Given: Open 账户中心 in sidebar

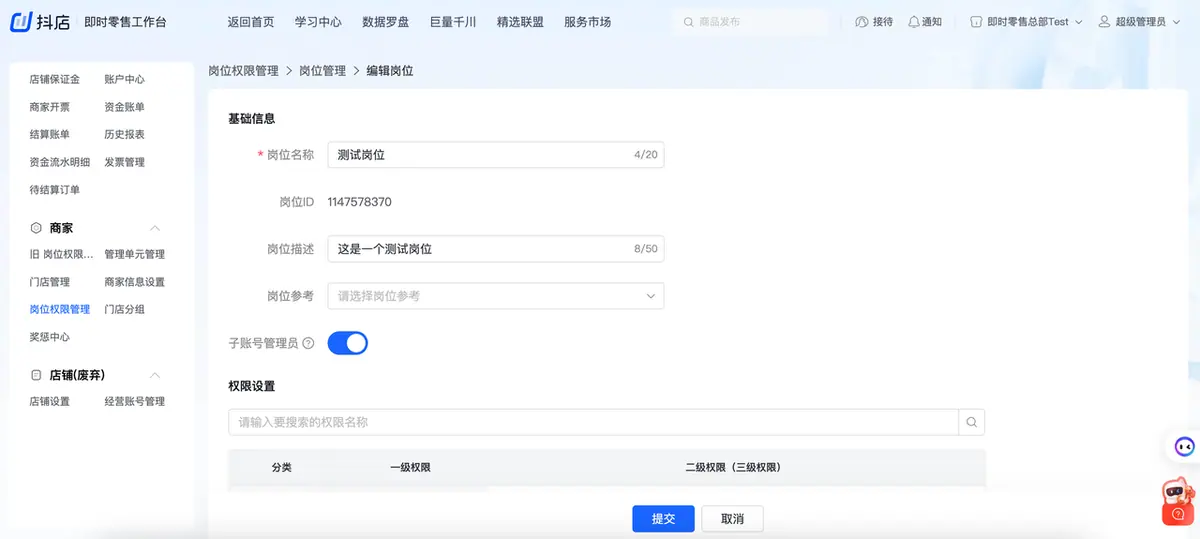Looking at the screenshot, I should click(x=124, y=79).
